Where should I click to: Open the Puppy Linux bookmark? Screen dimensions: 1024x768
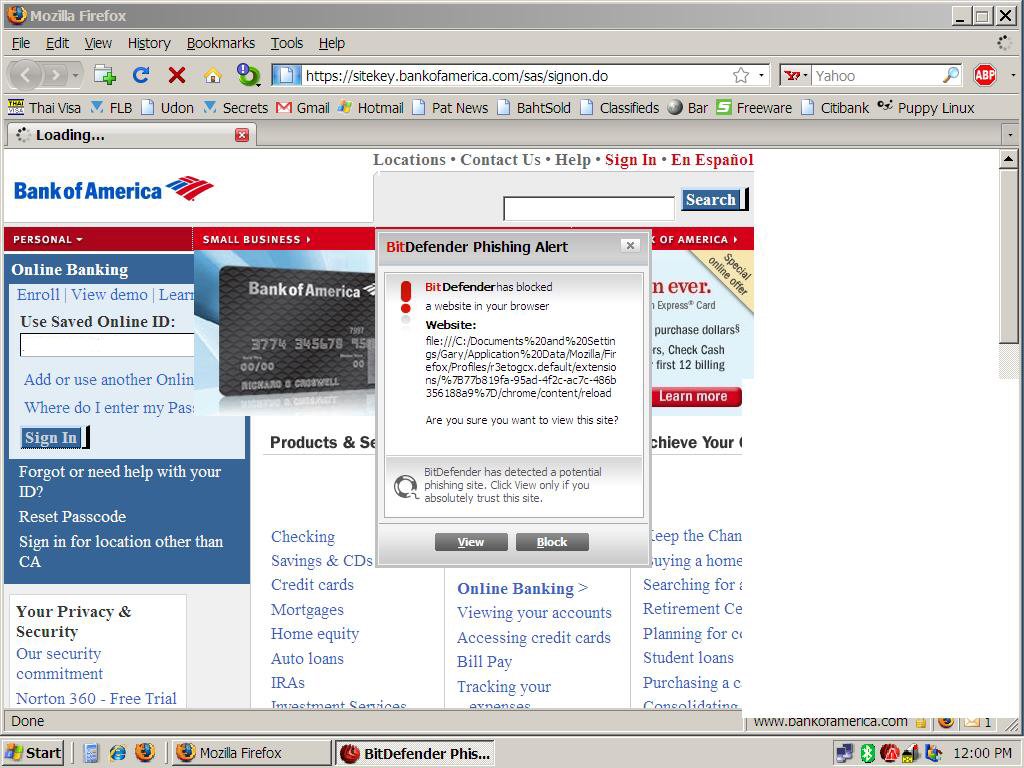pyautogui.click(x=925, y=108)
